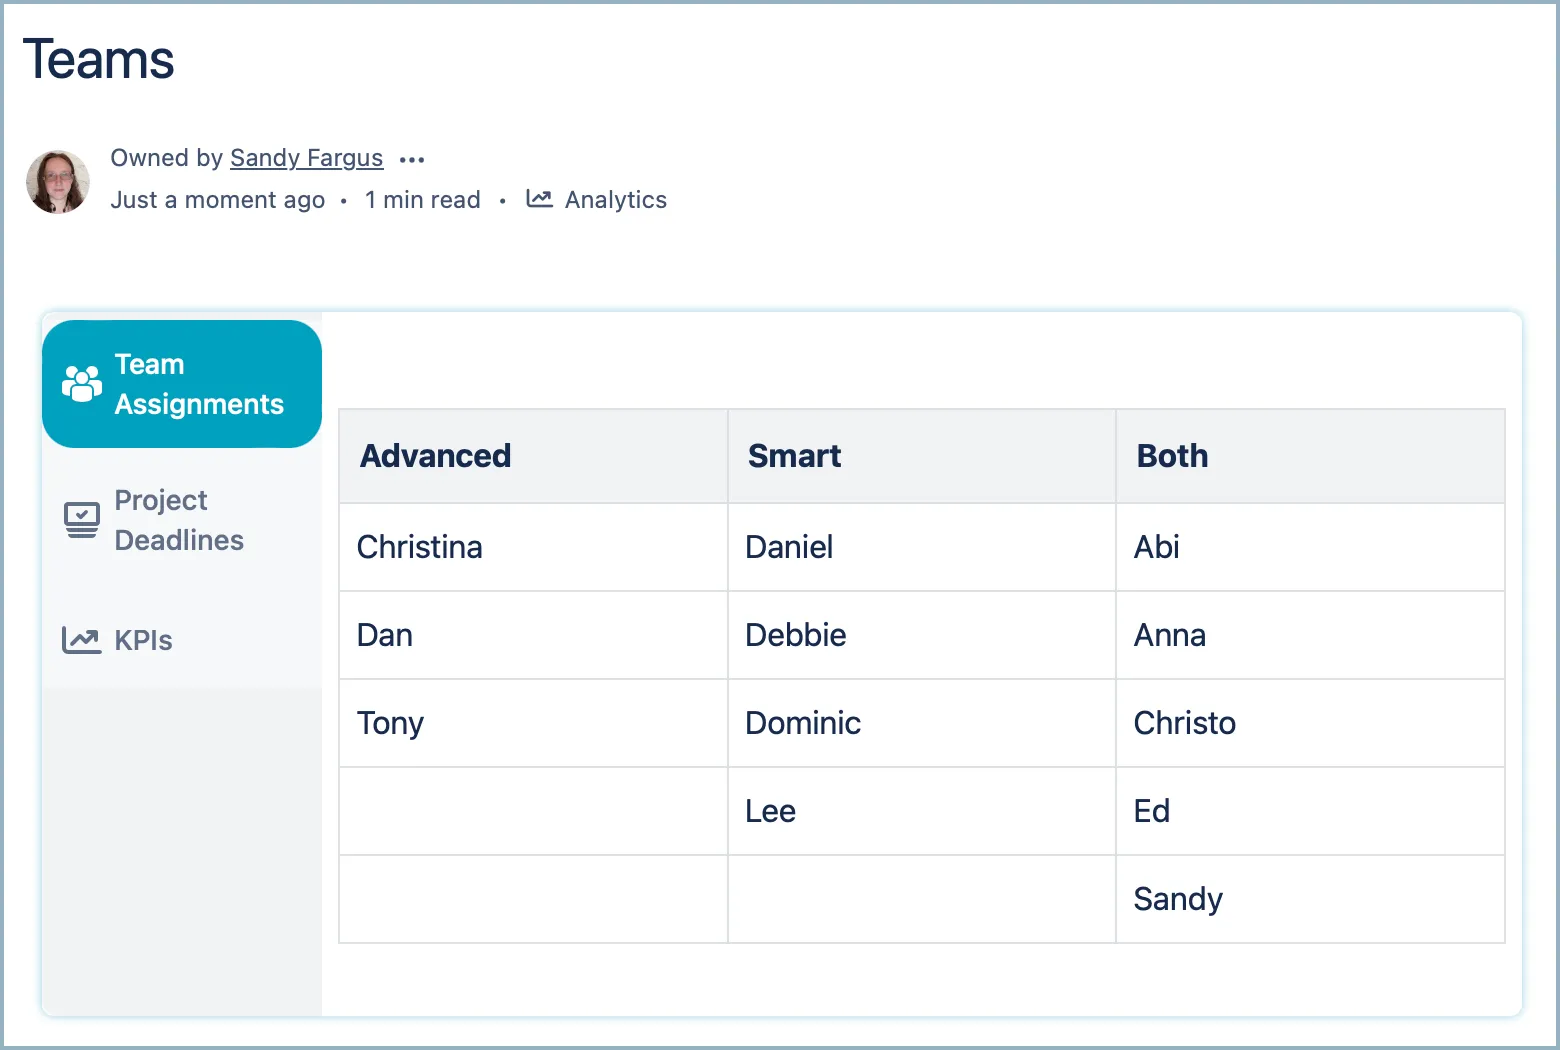
Task: Open Sandy Fargus owner profile link
Action: (x=306, y=158)
